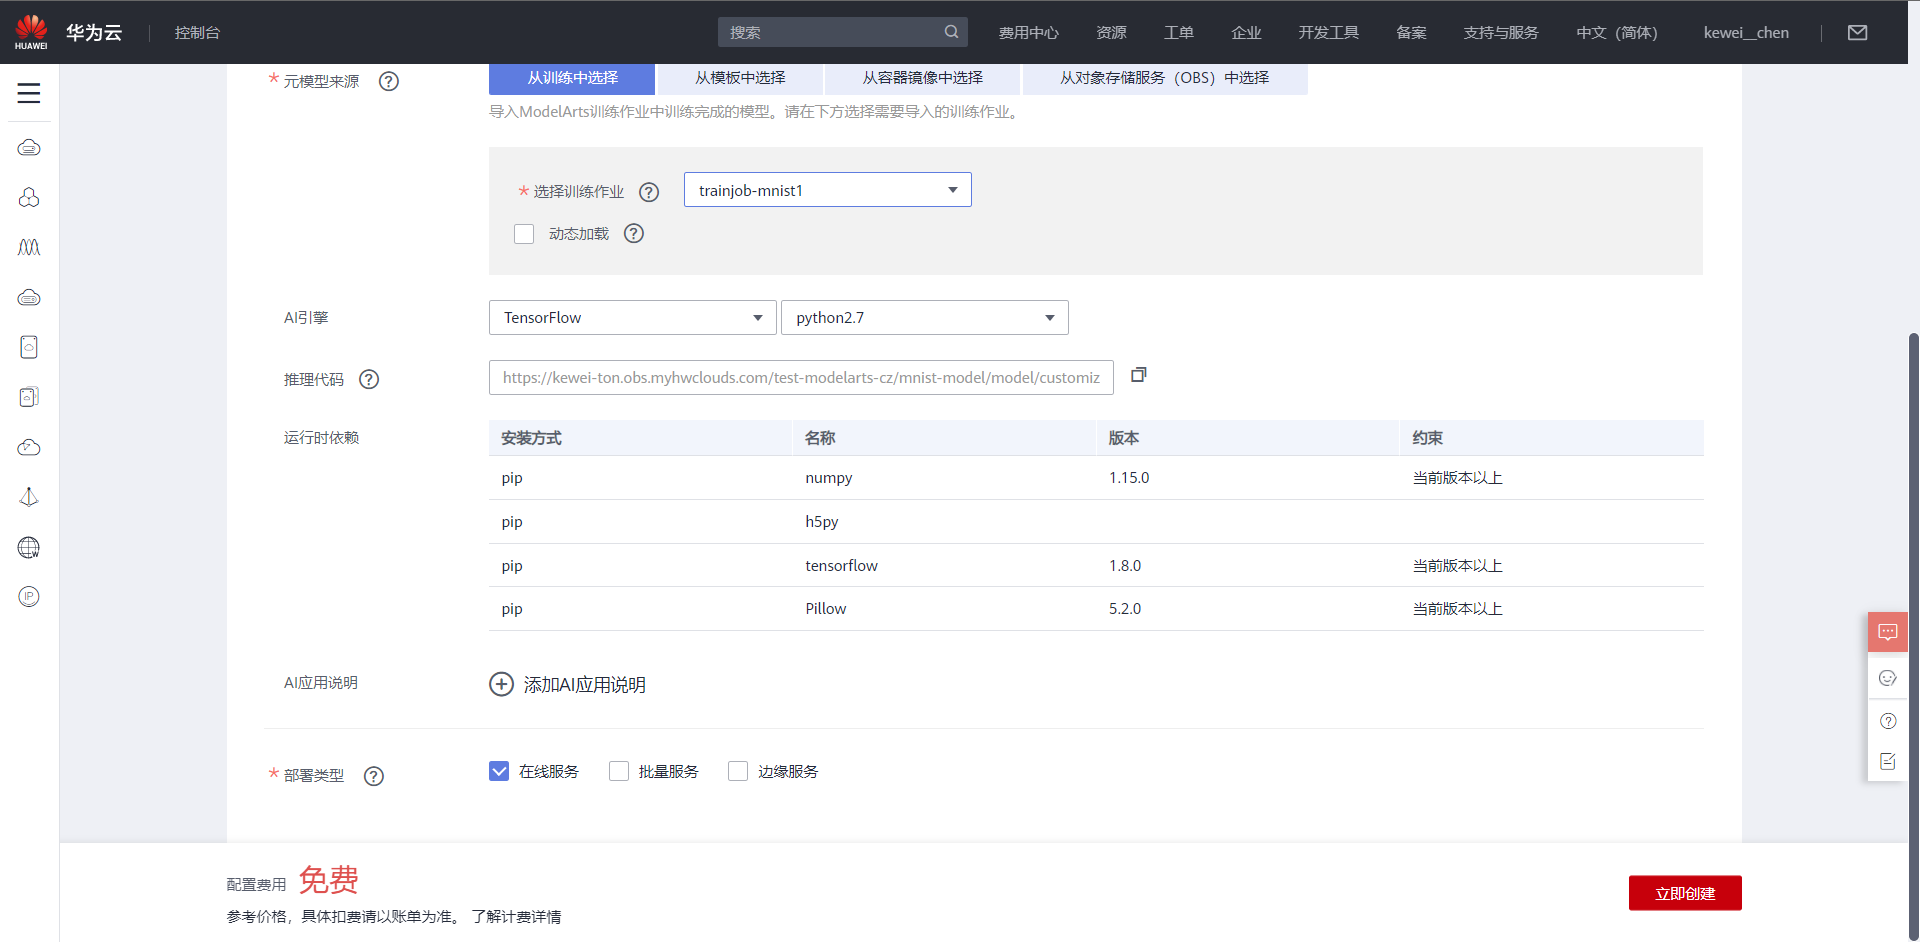Open the elastic cloud server sidebar icon below hamburger
The width and height of the screenshot is (1920, 942).
coord(29,148)
